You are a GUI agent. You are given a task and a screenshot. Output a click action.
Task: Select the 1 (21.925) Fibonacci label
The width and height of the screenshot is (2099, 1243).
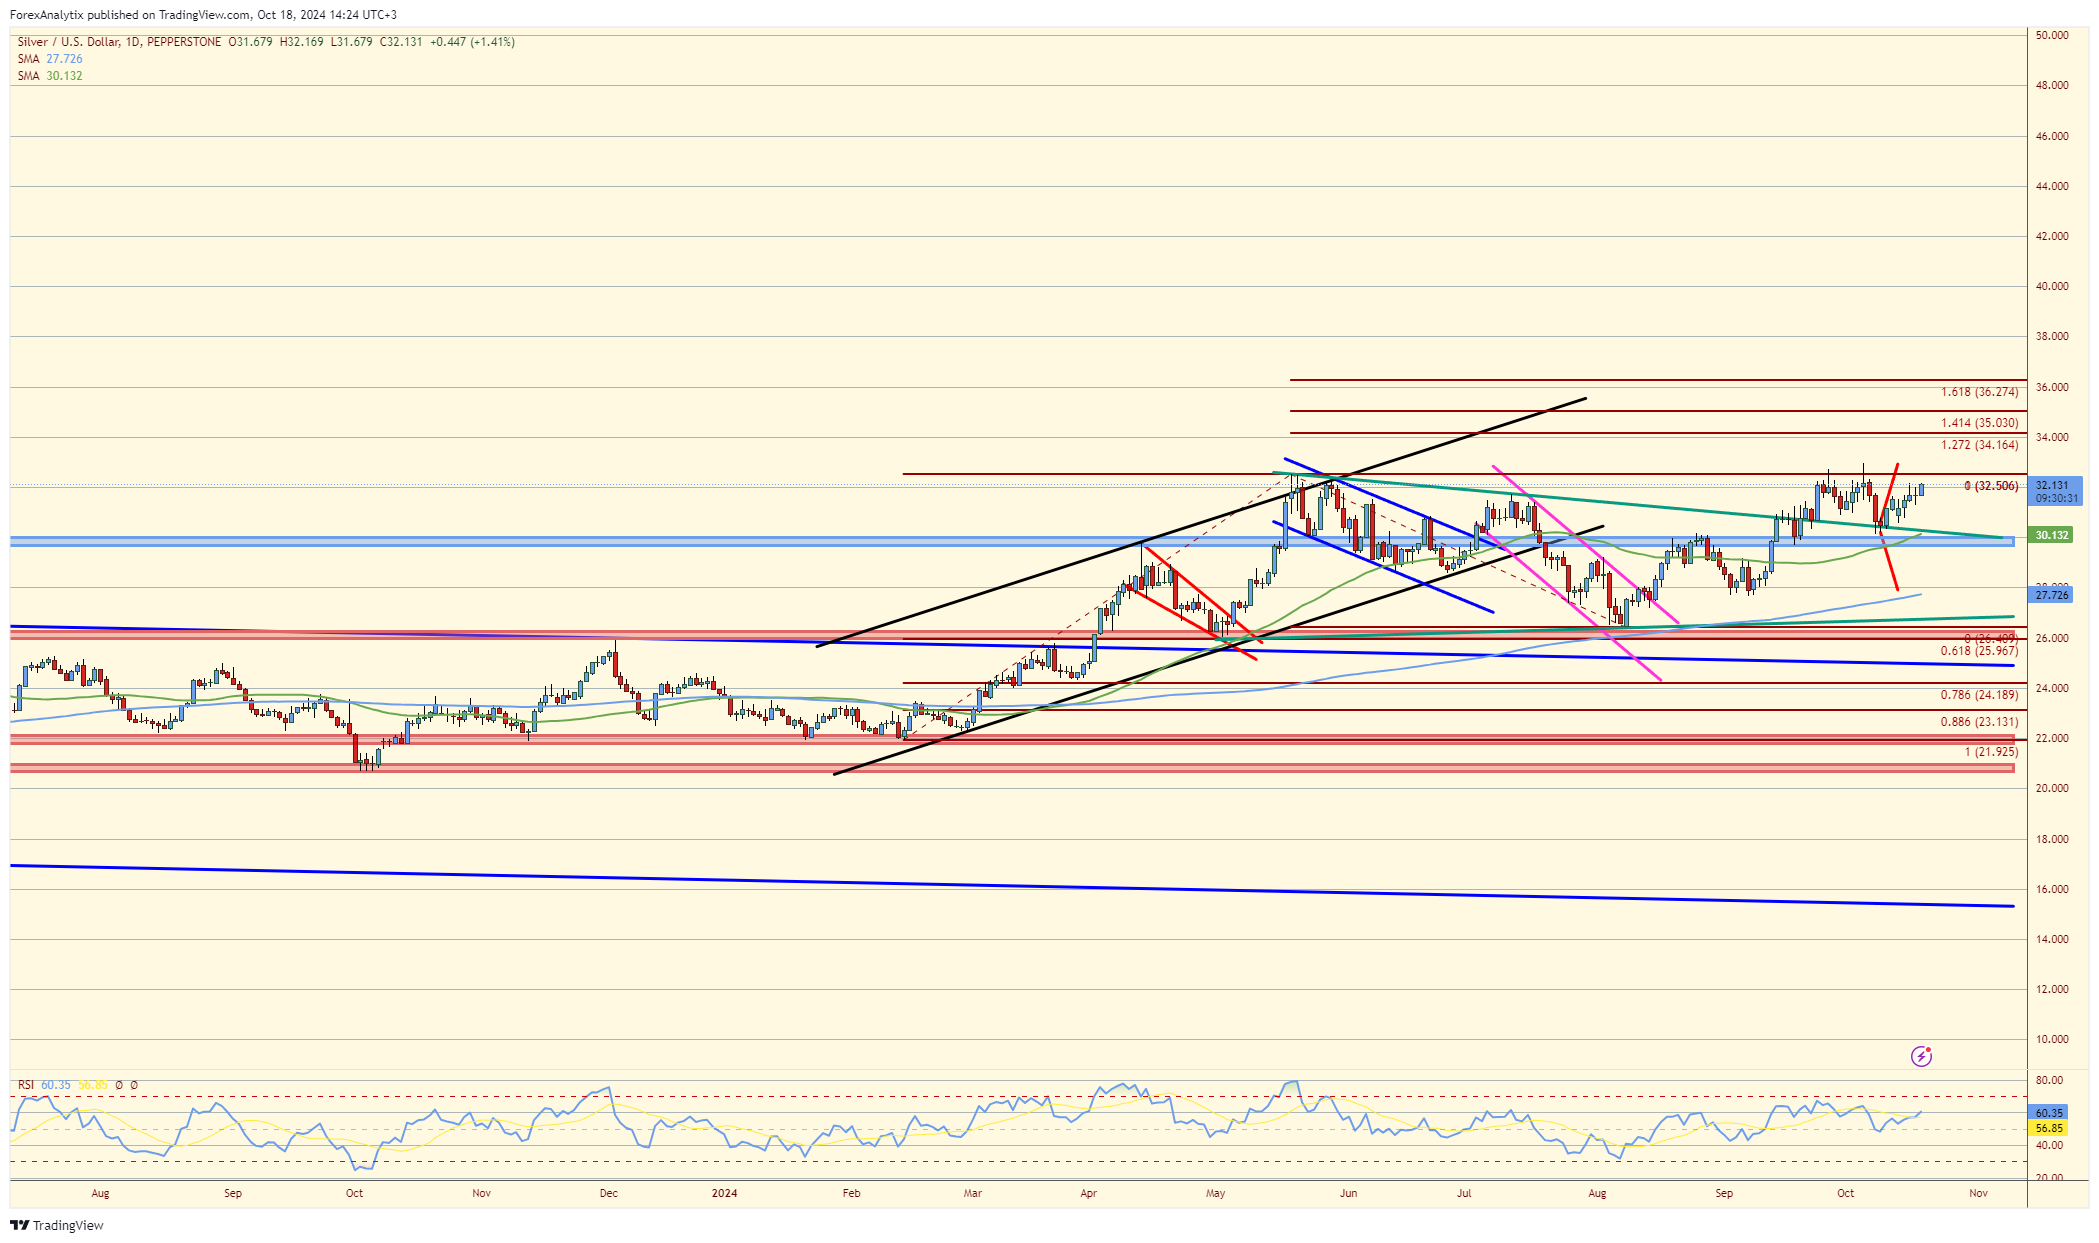(1991, 752)
